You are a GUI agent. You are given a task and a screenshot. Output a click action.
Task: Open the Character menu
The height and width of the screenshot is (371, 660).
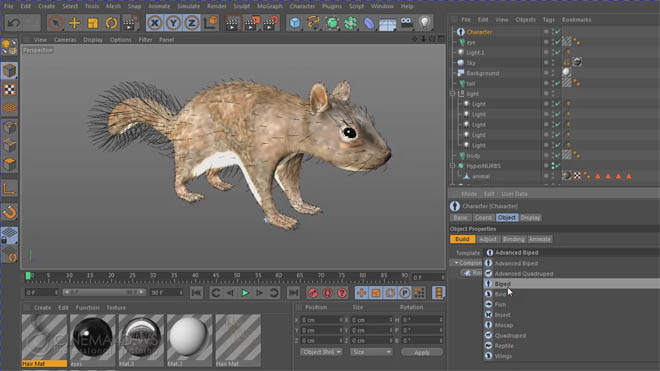[x=302, y=6]
